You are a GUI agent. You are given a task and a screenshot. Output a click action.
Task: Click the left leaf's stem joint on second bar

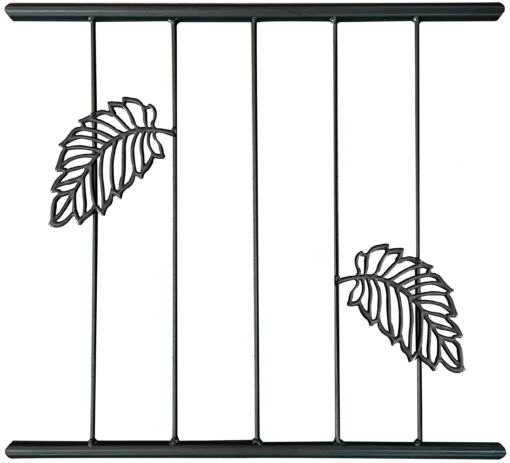(173, 132)
